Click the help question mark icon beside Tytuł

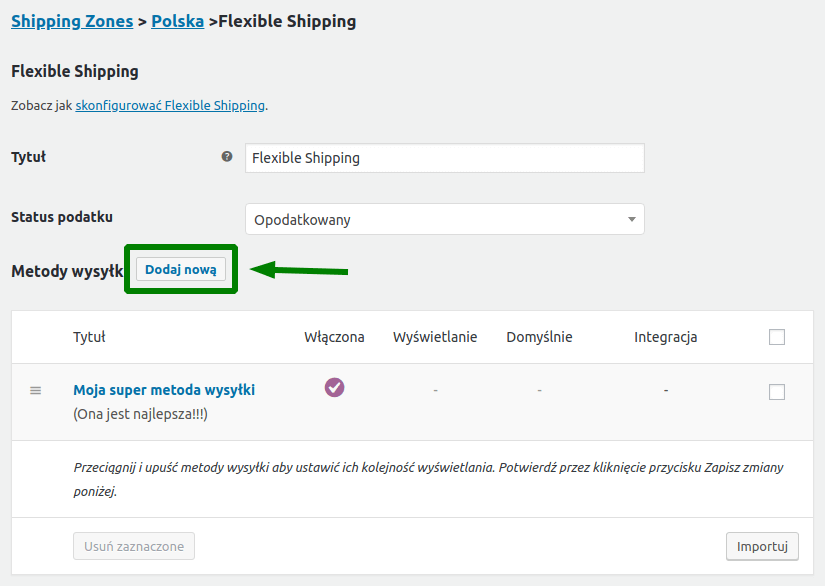227,157
